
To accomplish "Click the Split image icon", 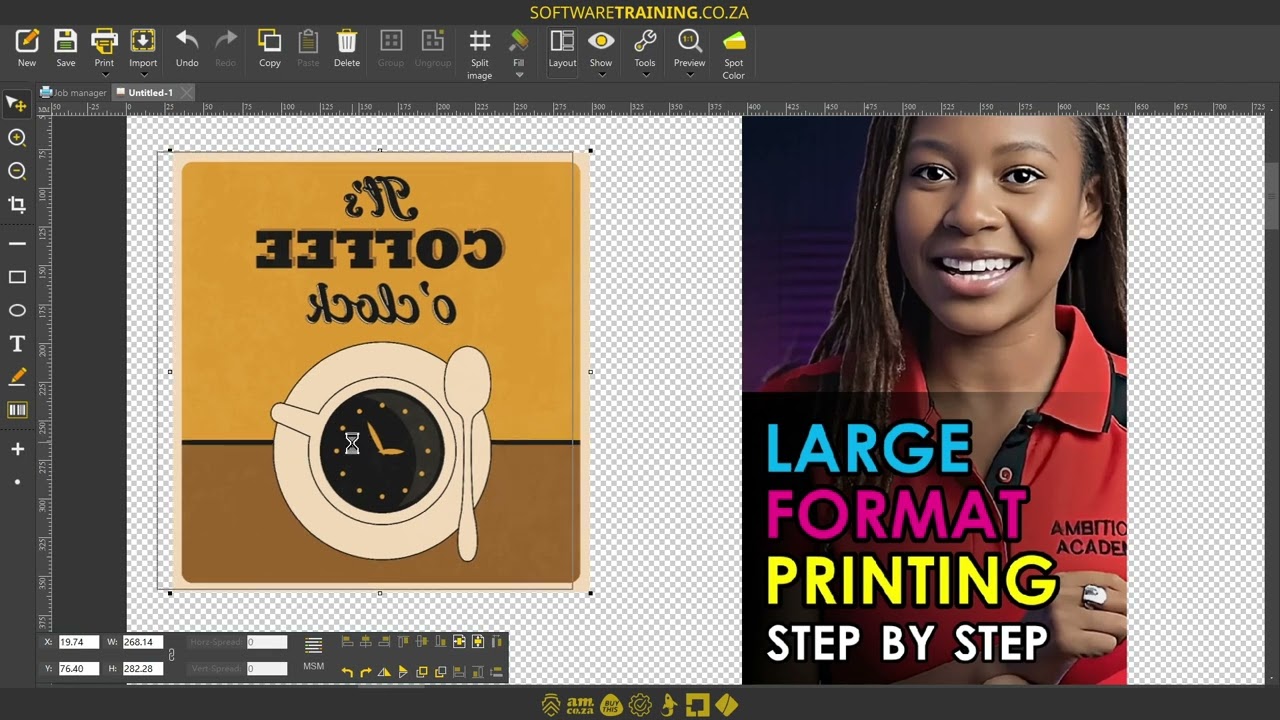I will click(480, 41).
